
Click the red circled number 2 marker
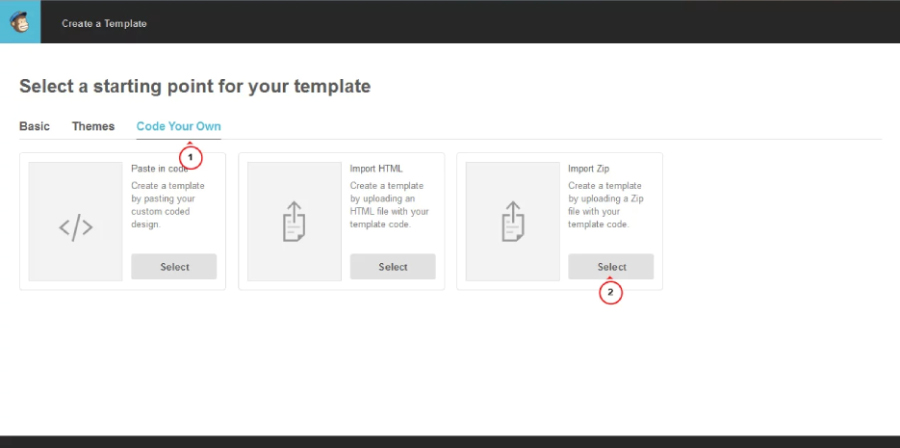pyautogui.click(x=610, y=293)
